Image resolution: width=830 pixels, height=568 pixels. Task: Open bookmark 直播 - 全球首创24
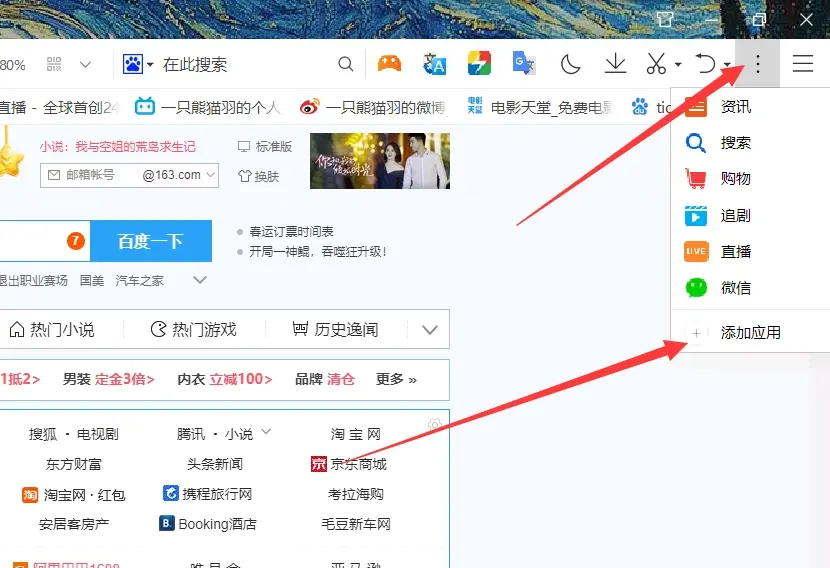(59, 107)
